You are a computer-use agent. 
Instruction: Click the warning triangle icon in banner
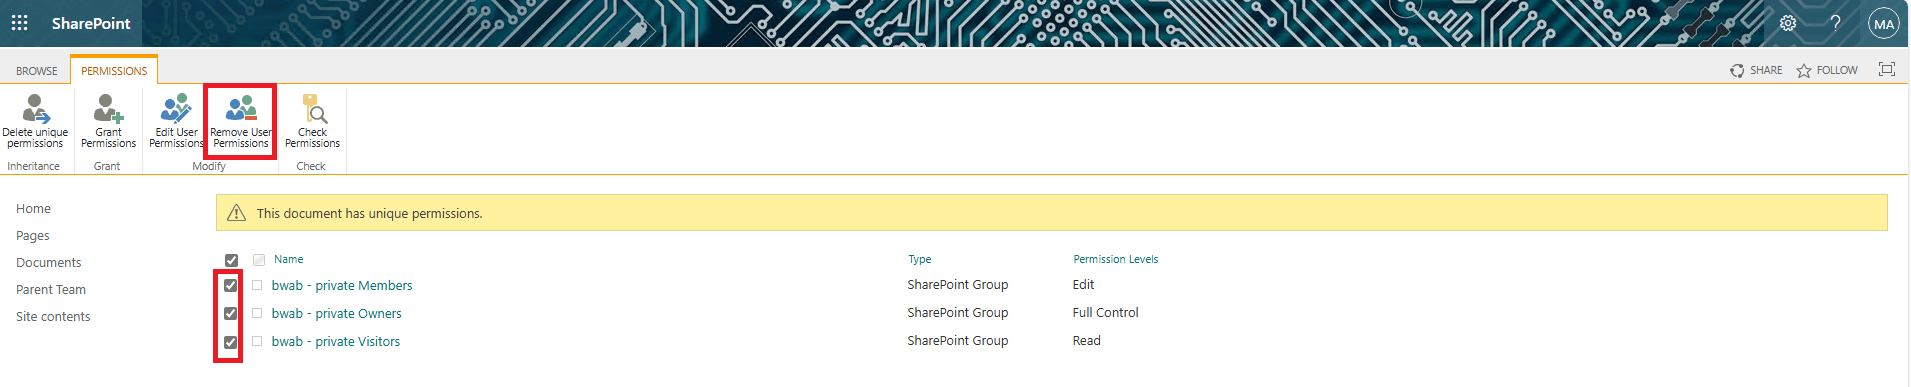236,213
